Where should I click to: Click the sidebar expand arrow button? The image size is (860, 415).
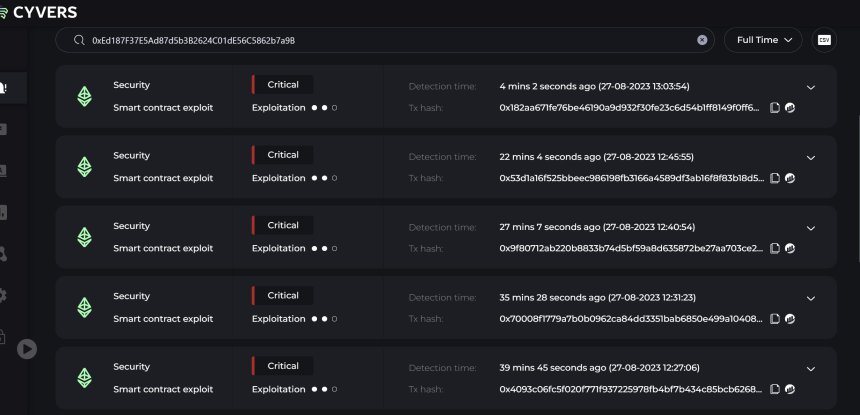click(x=27, y=348)
